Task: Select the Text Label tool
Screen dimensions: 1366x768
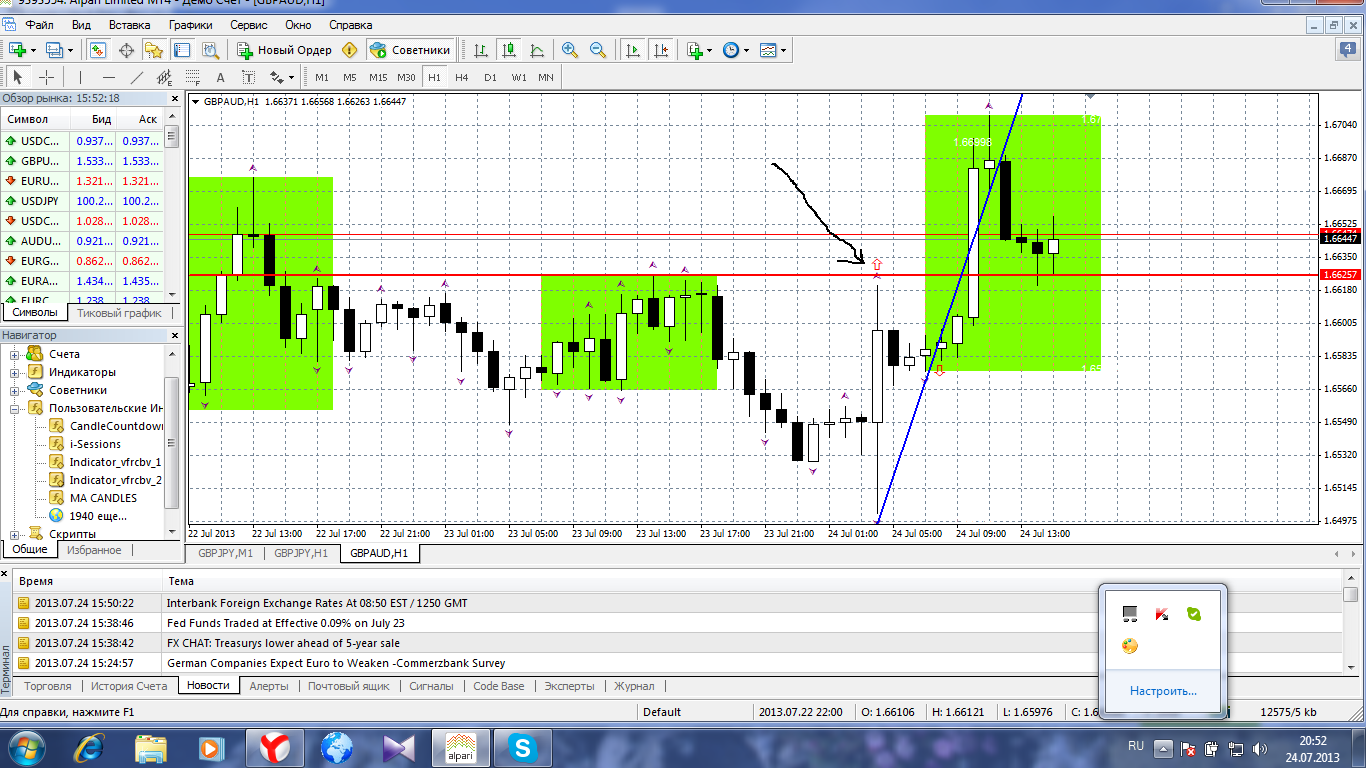Action: (249, 77)
